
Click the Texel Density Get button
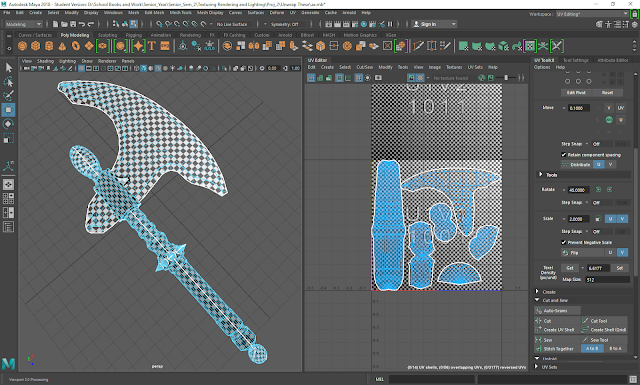click(x=570, y=268)
